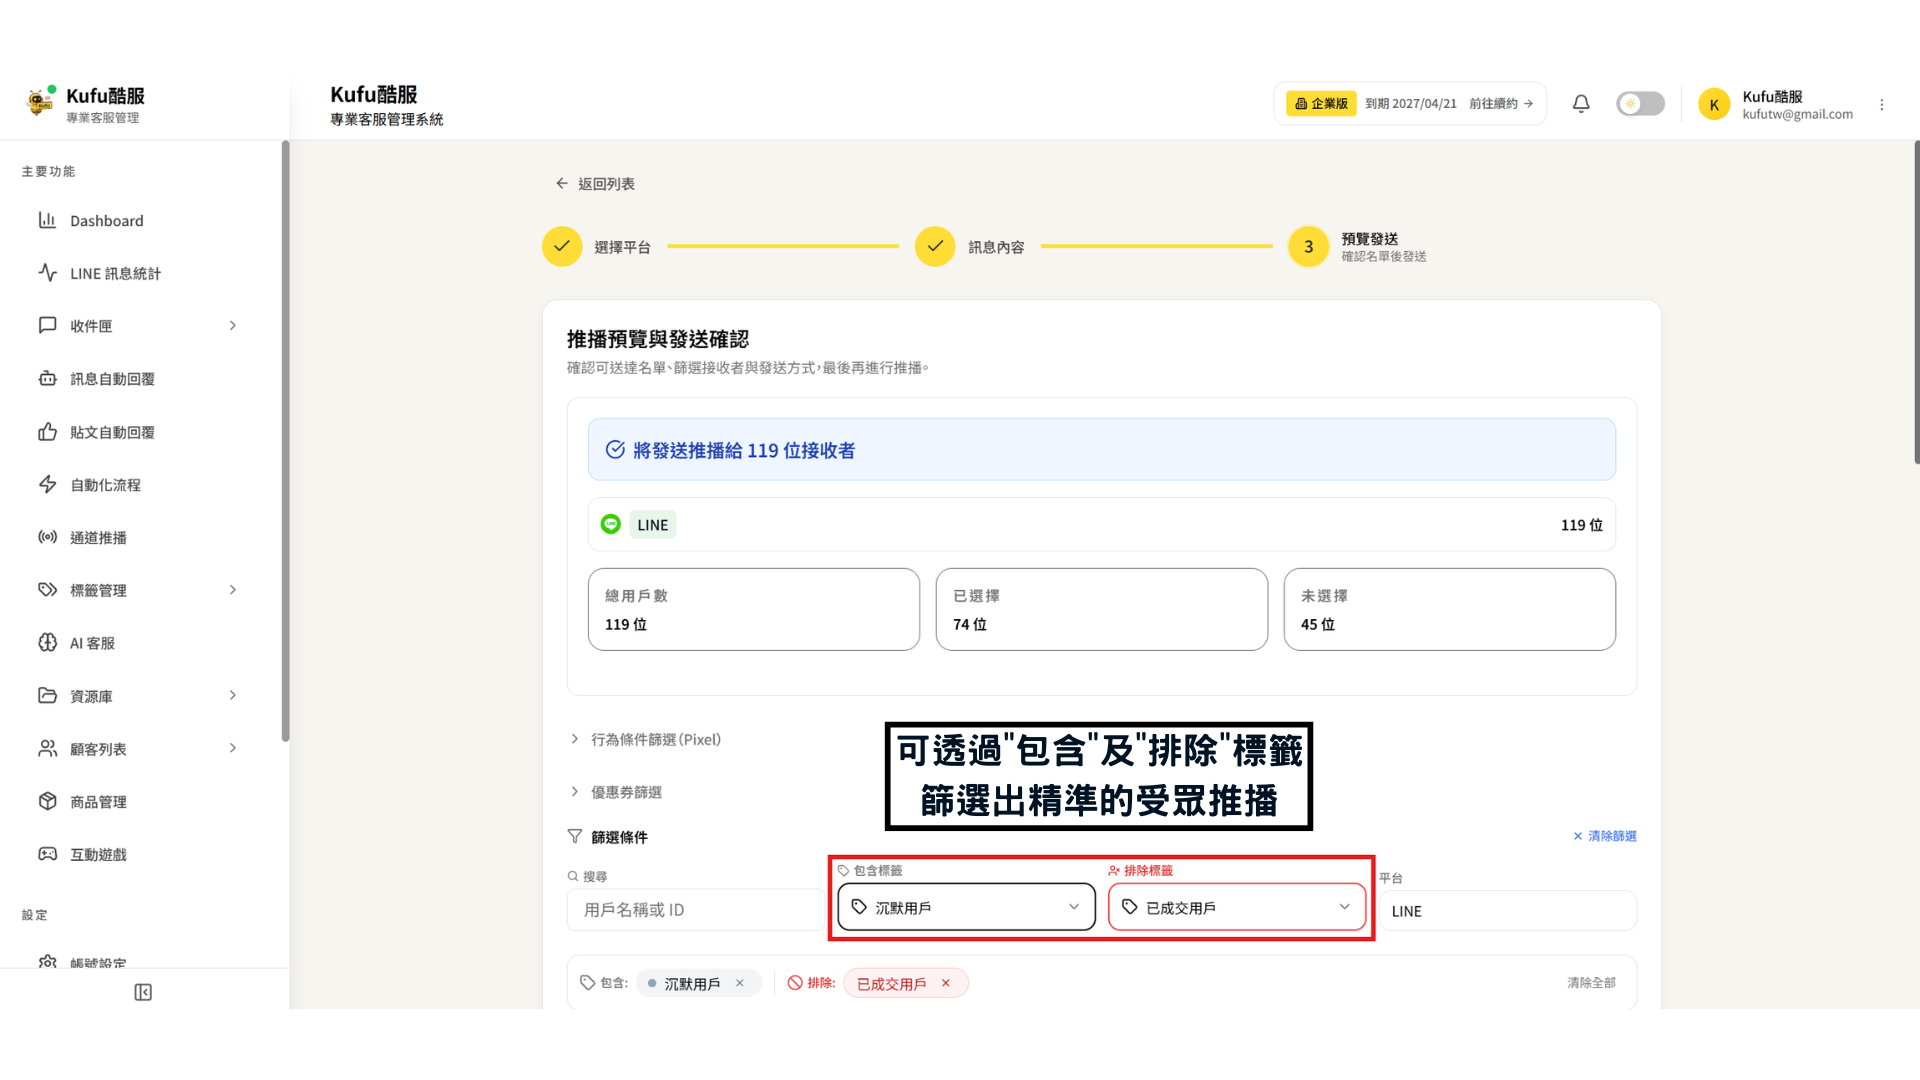The width and height of the screenshot is (1920, 1080).
Task: Click the 篩選條件 funnel icon
Action: pos(575,836)
